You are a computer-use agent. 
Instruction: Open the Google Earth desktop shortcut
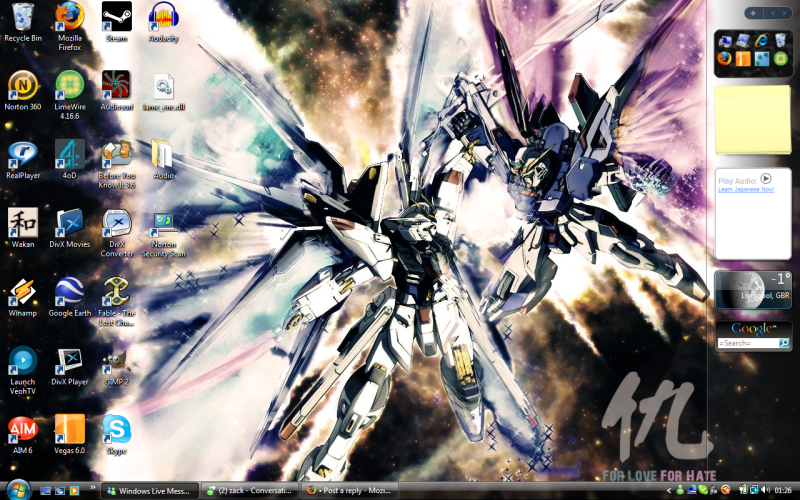(69, 298)
